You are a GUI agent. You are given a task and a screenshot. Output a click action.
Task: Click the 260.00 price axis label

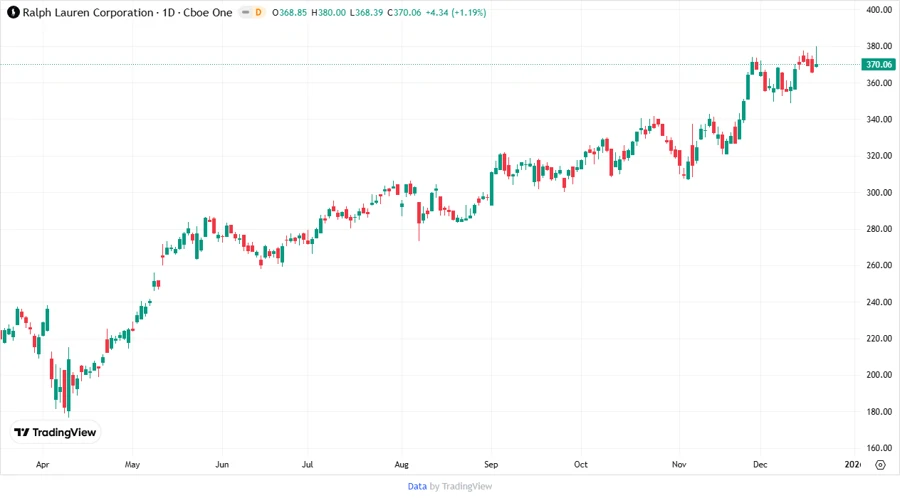click(x=879, y=265)
